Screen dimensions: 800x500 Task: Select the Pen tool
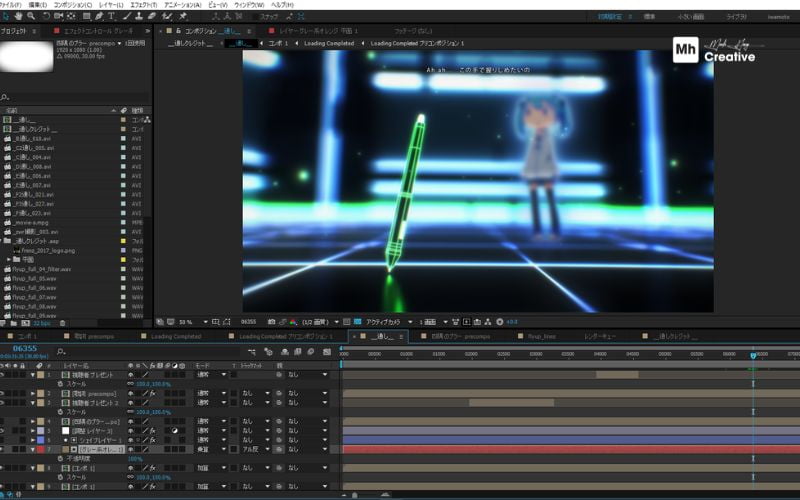99,16
